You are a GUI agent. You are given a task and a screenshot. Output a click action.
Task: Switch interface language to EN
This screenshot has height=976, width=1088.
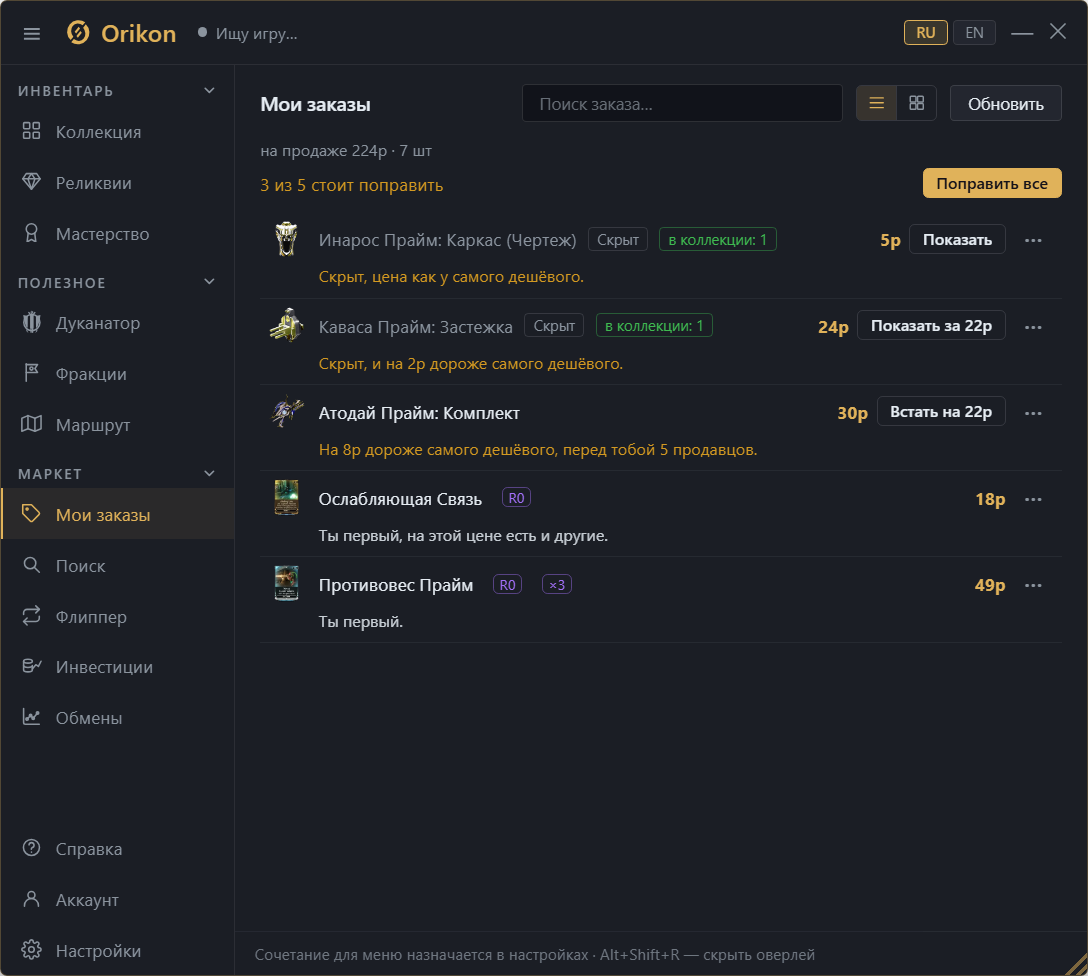(974, 33)
